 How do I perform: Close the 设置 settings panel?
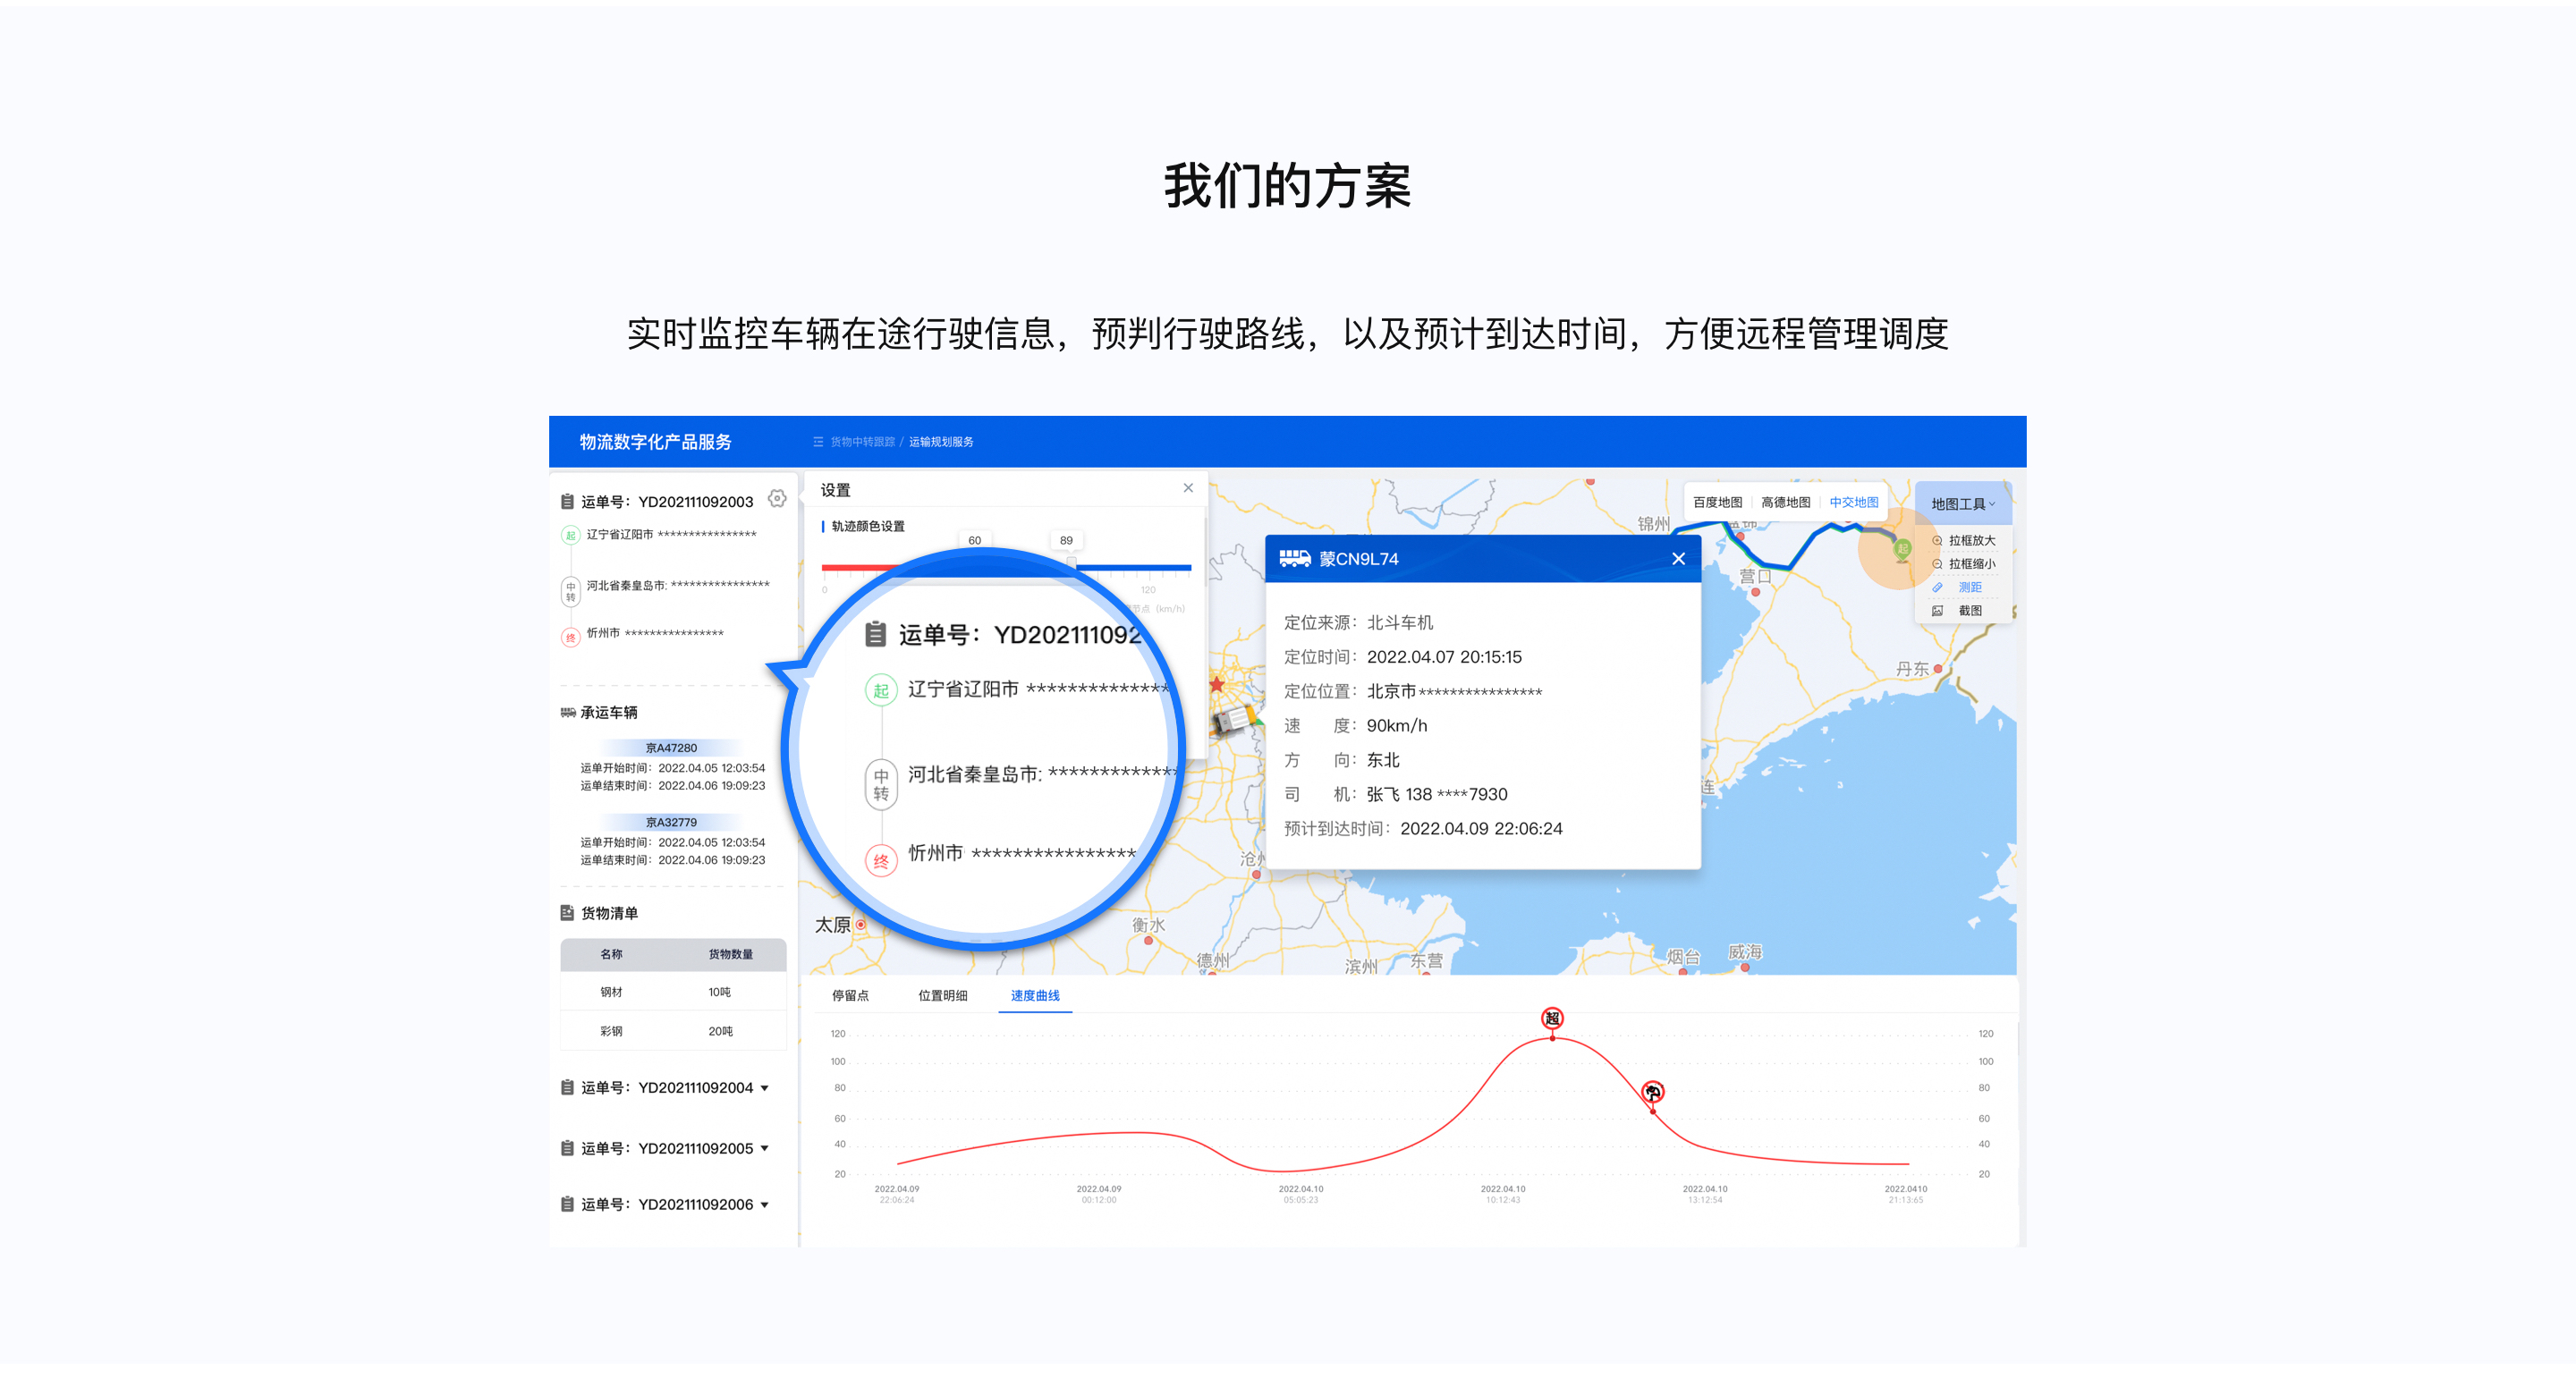click(x=1188, y=488)
